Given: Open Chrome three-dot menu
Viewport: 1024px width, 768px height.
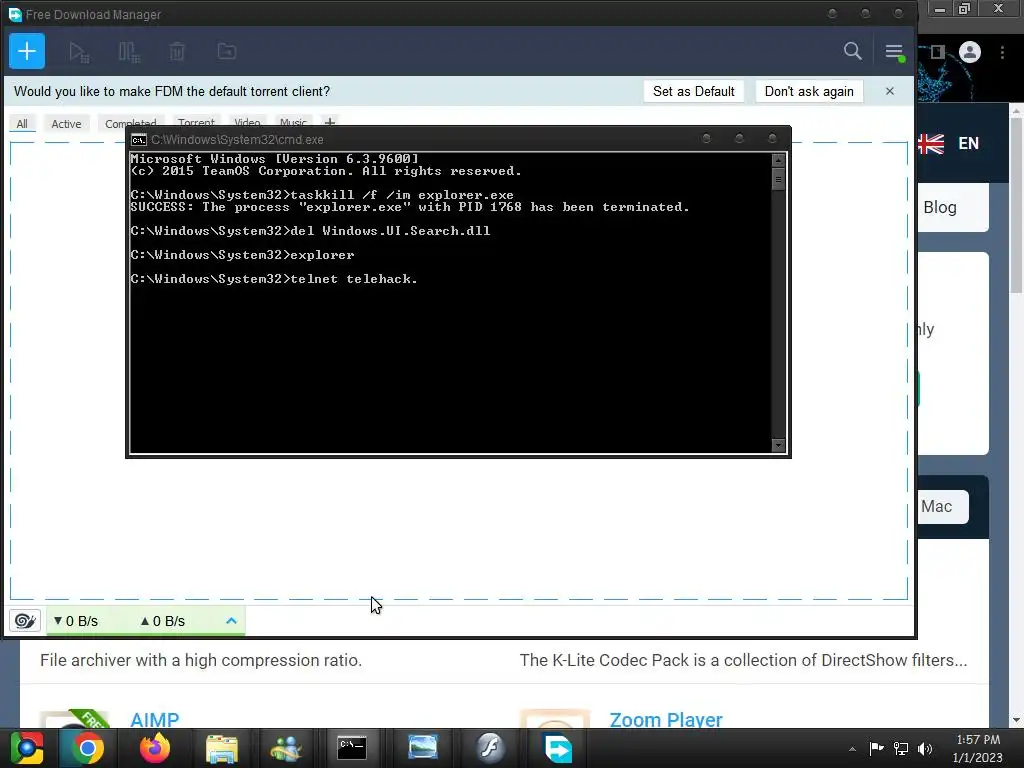Looking at the screenshot, I should tap(1002, 52).
